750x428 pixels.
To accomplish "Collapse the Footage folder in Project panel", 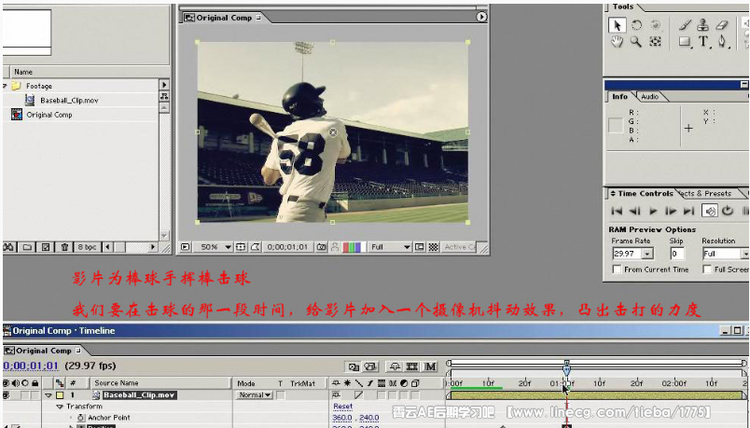I will click(5, 86).
